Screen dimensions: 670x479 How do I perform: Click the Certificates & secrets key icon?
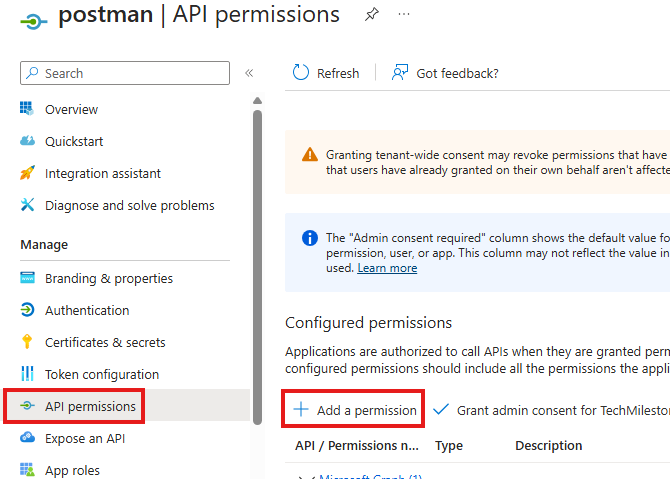[x=27, y=342]
